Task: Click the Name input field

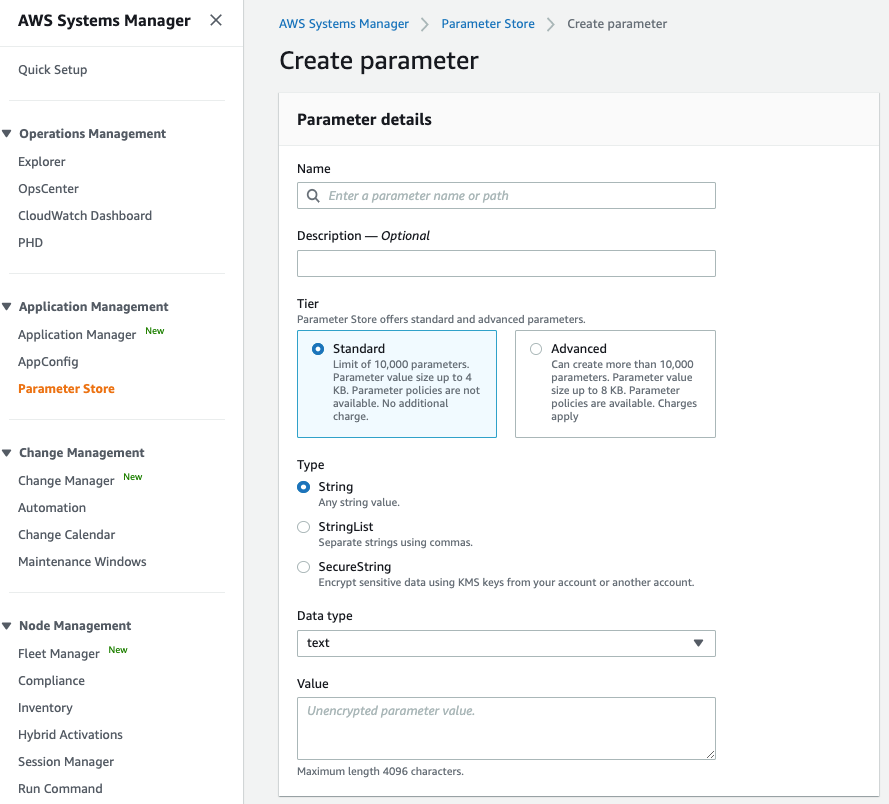Action: click(506, 195)
